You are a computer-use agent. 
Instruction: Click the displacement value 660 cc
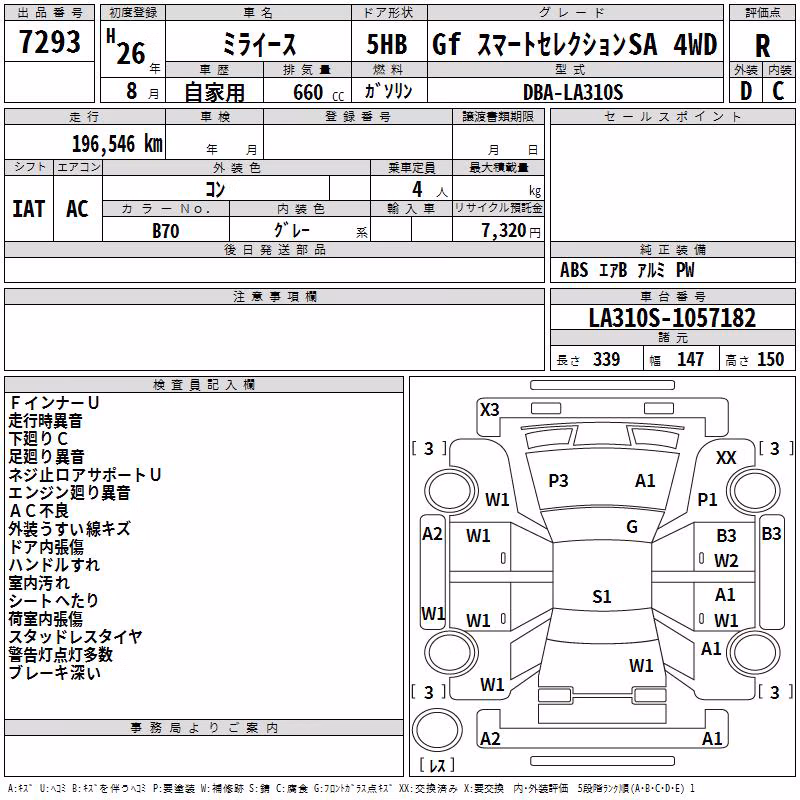point(318,92)
